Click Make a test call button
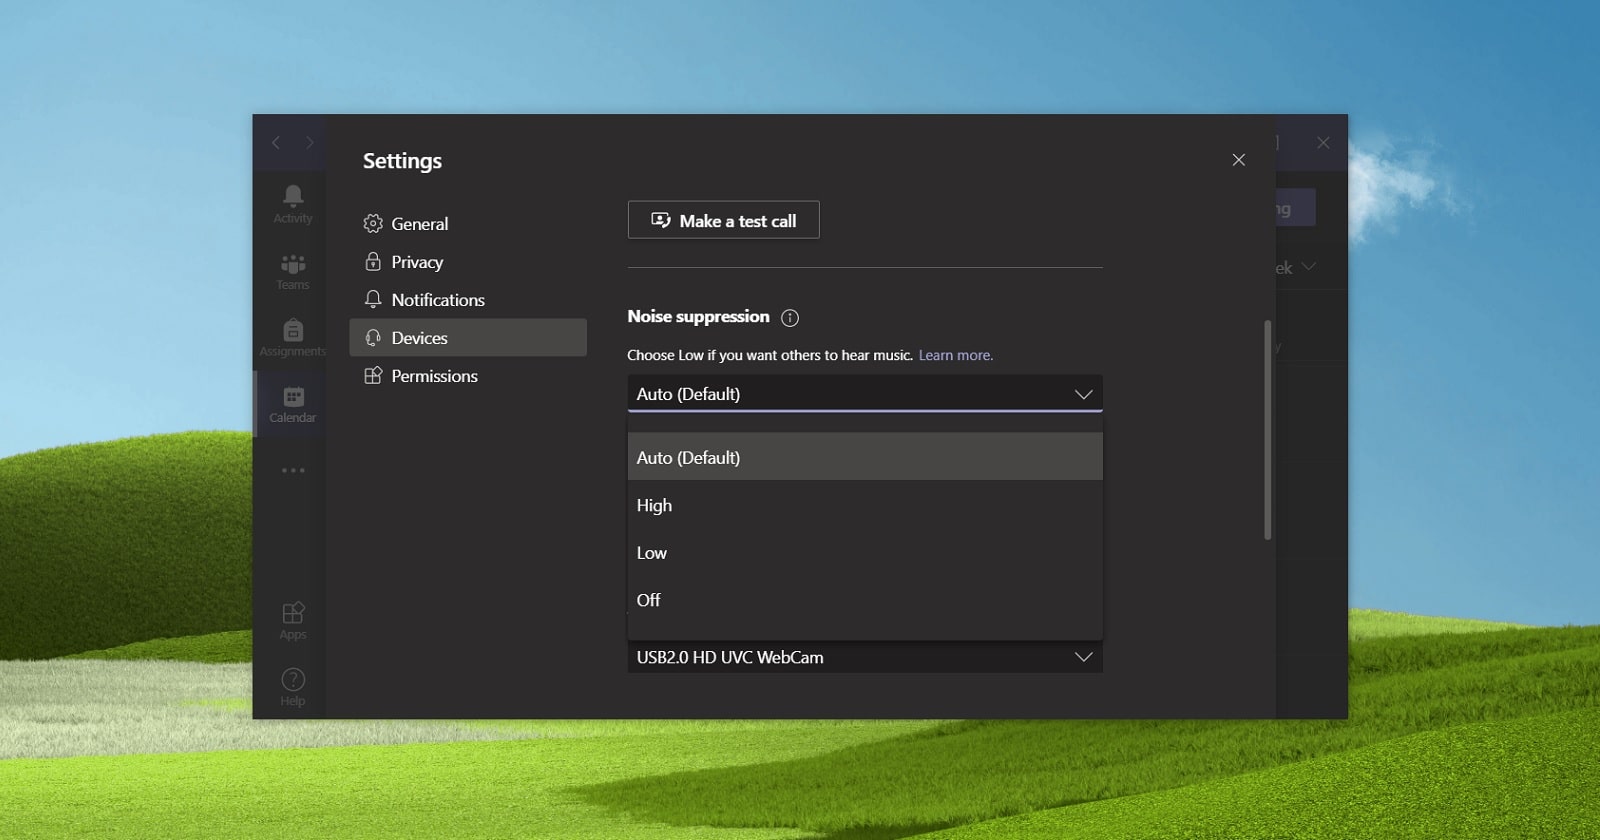The height and width of the screenshot is (840, 1600). pyautogui.click(x=724, y=220)
